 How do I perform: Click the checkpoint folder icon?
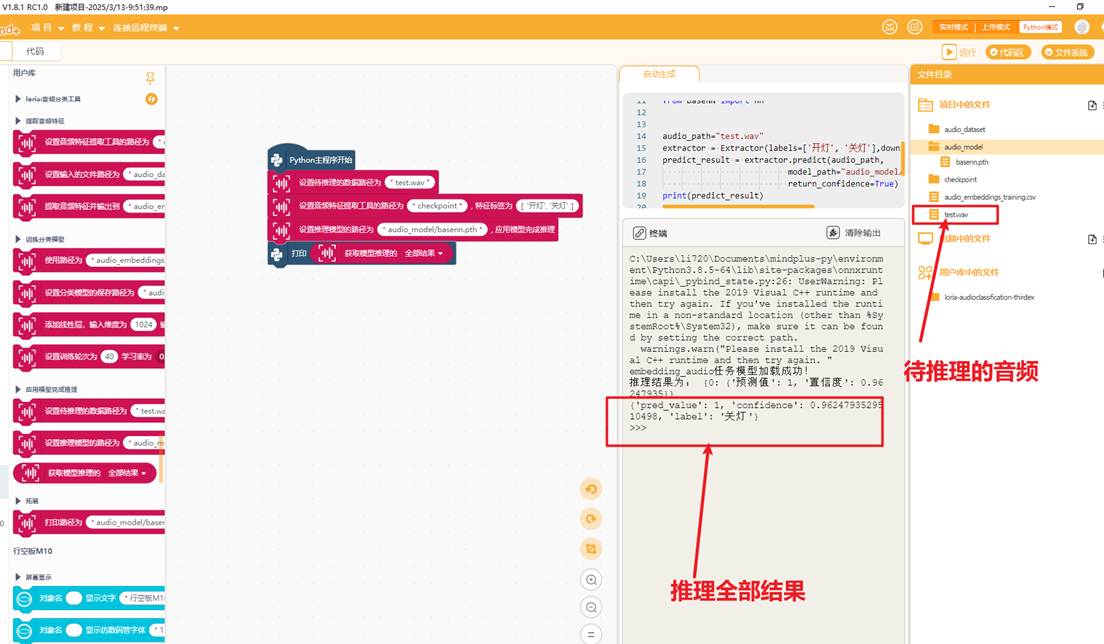tap(934, 179)
